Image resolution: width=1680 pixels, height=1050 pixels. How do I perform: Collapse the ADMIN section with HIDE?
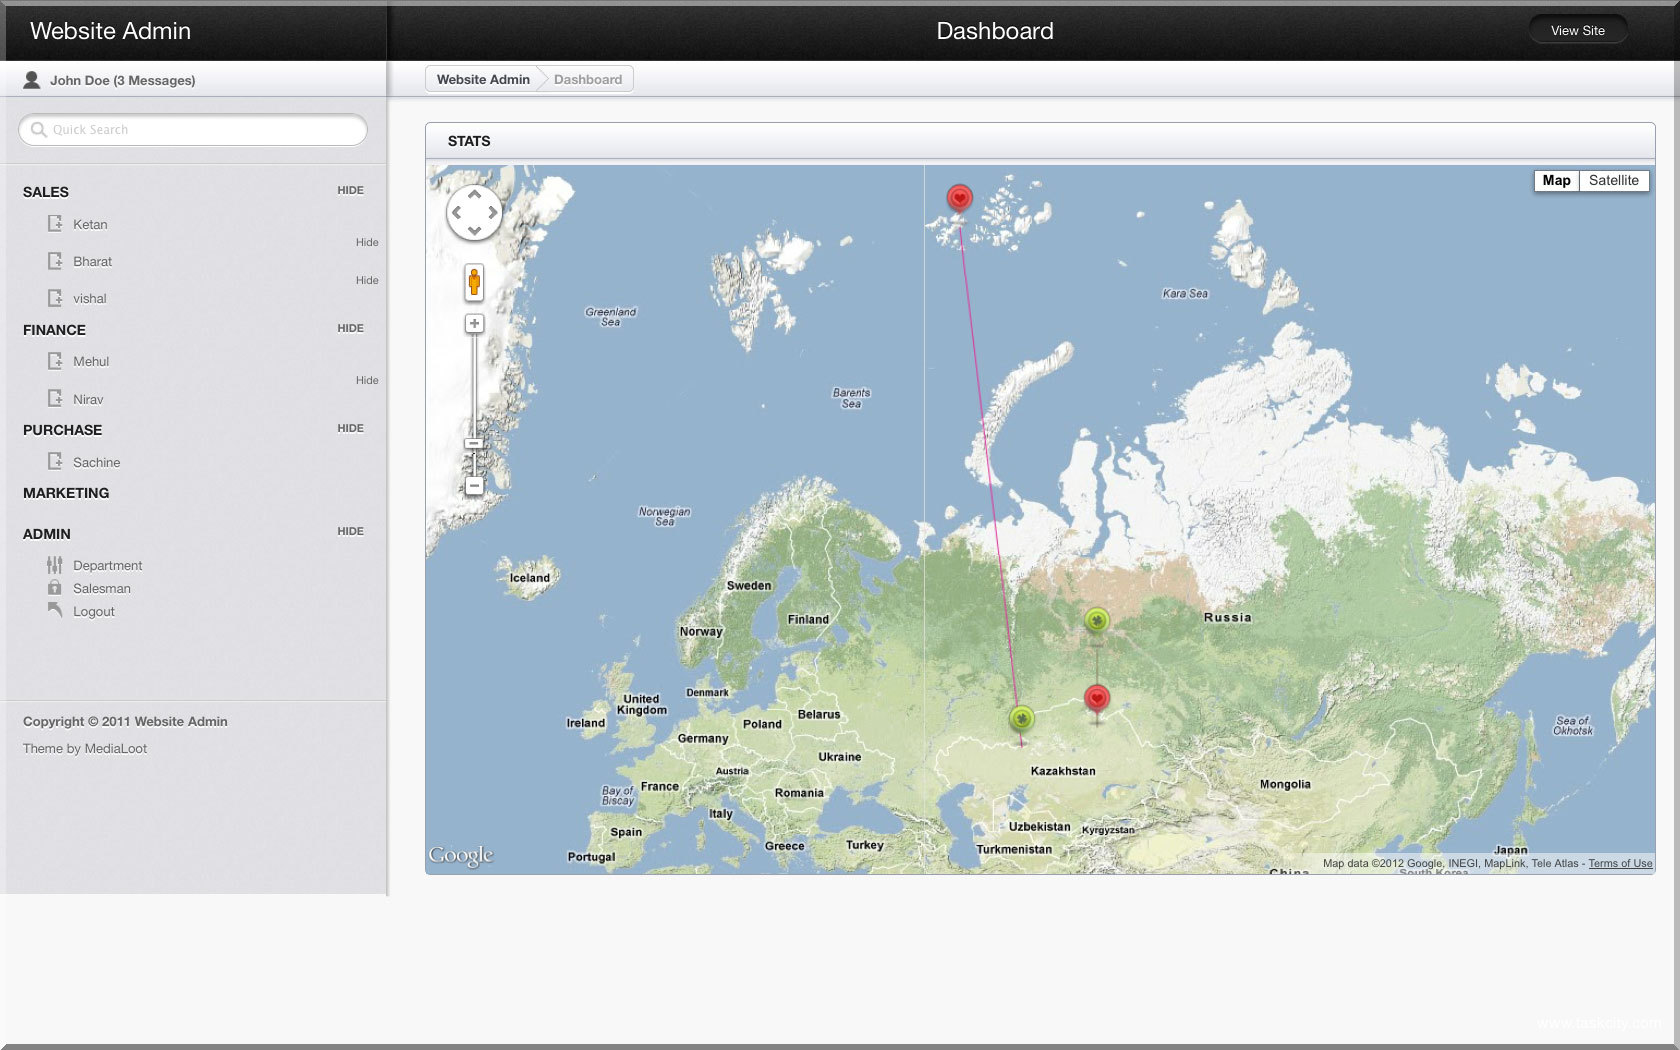pos(350,531)
